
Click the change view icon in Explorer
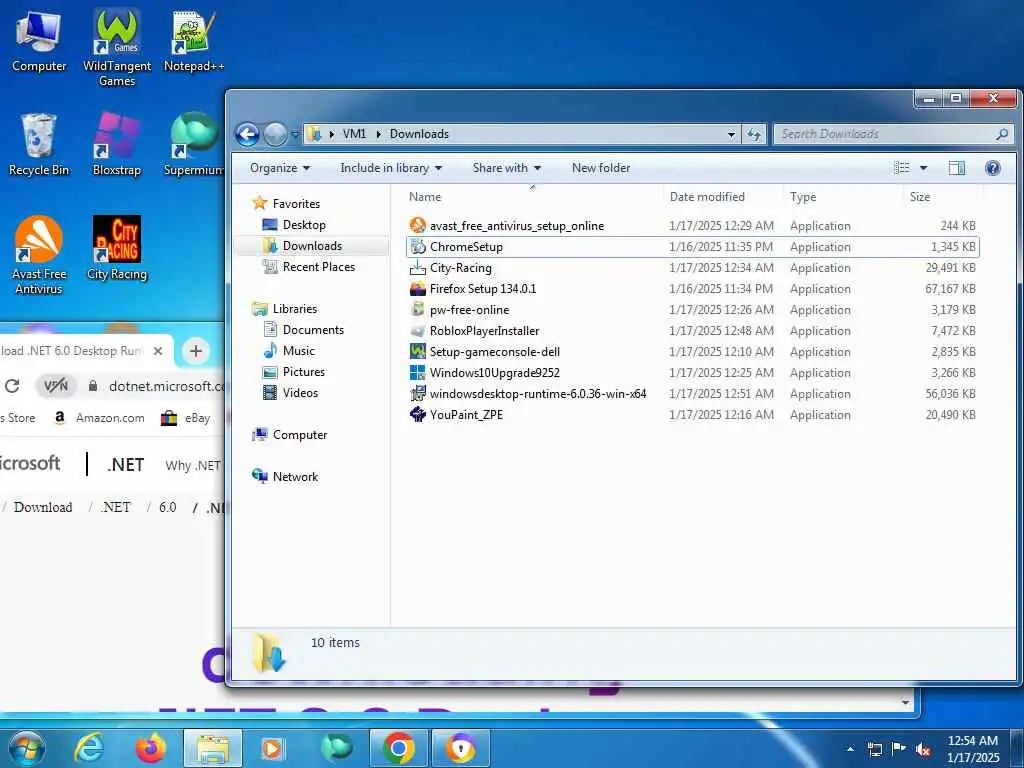(902, 168)
